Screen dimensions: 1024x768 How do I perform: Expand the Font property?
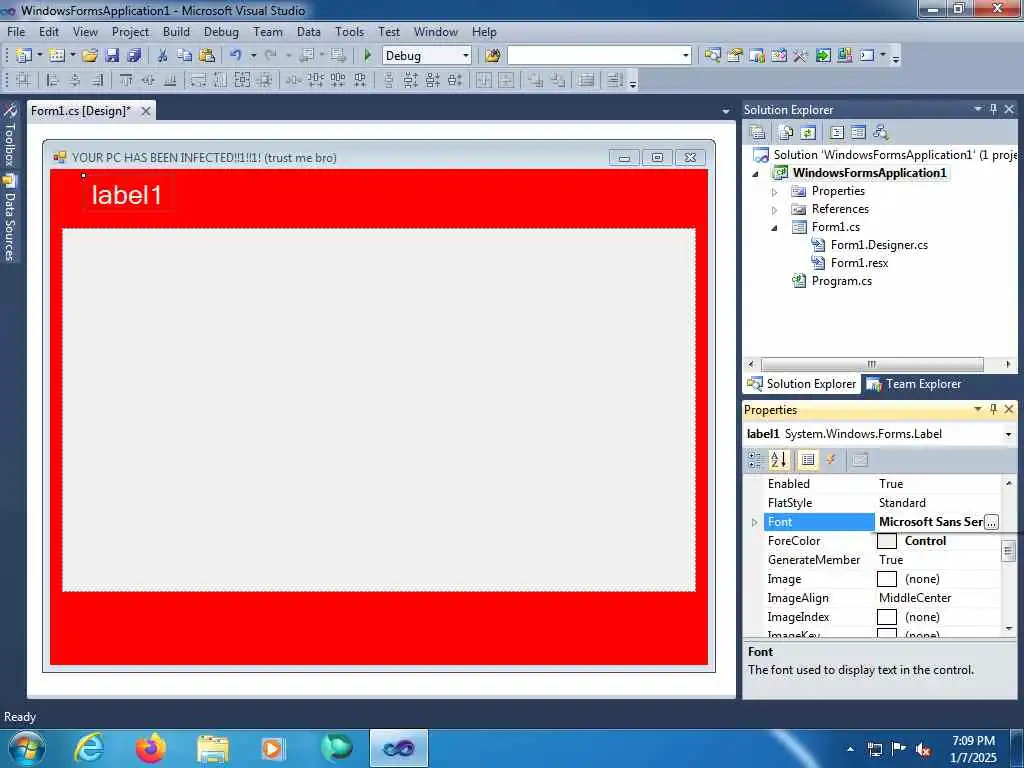(754, 522)
